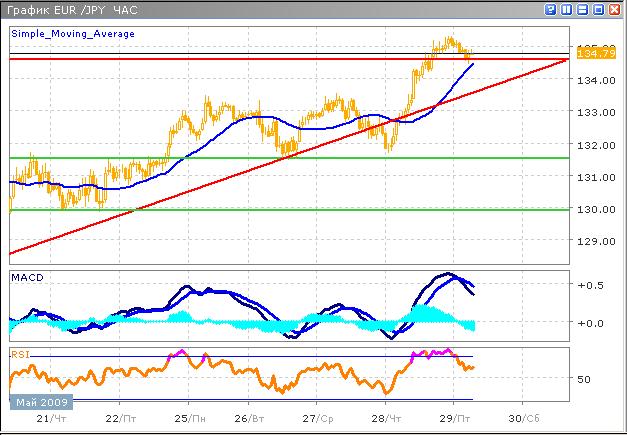The width and height of the screenshot is (627, 435).
Task: Click the +0.5 MACD scale value
Action: (x=592, y=284)
